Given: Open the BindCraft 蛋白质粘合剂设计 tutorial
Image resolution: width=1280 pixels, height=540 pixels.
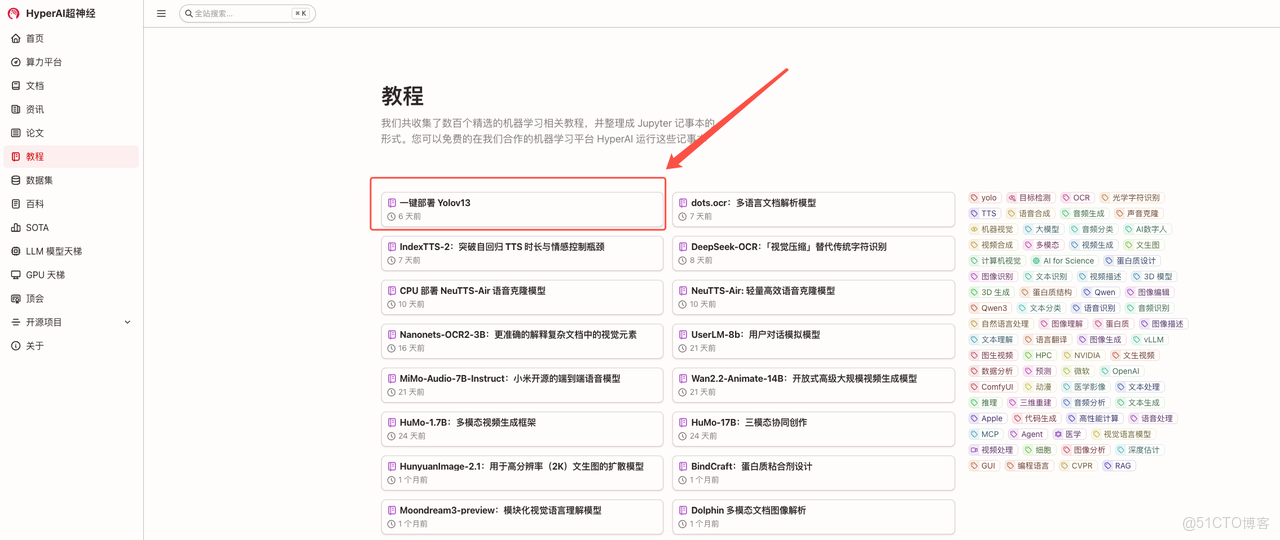Looking at the screenshot, I should click(x=813, y=473).
